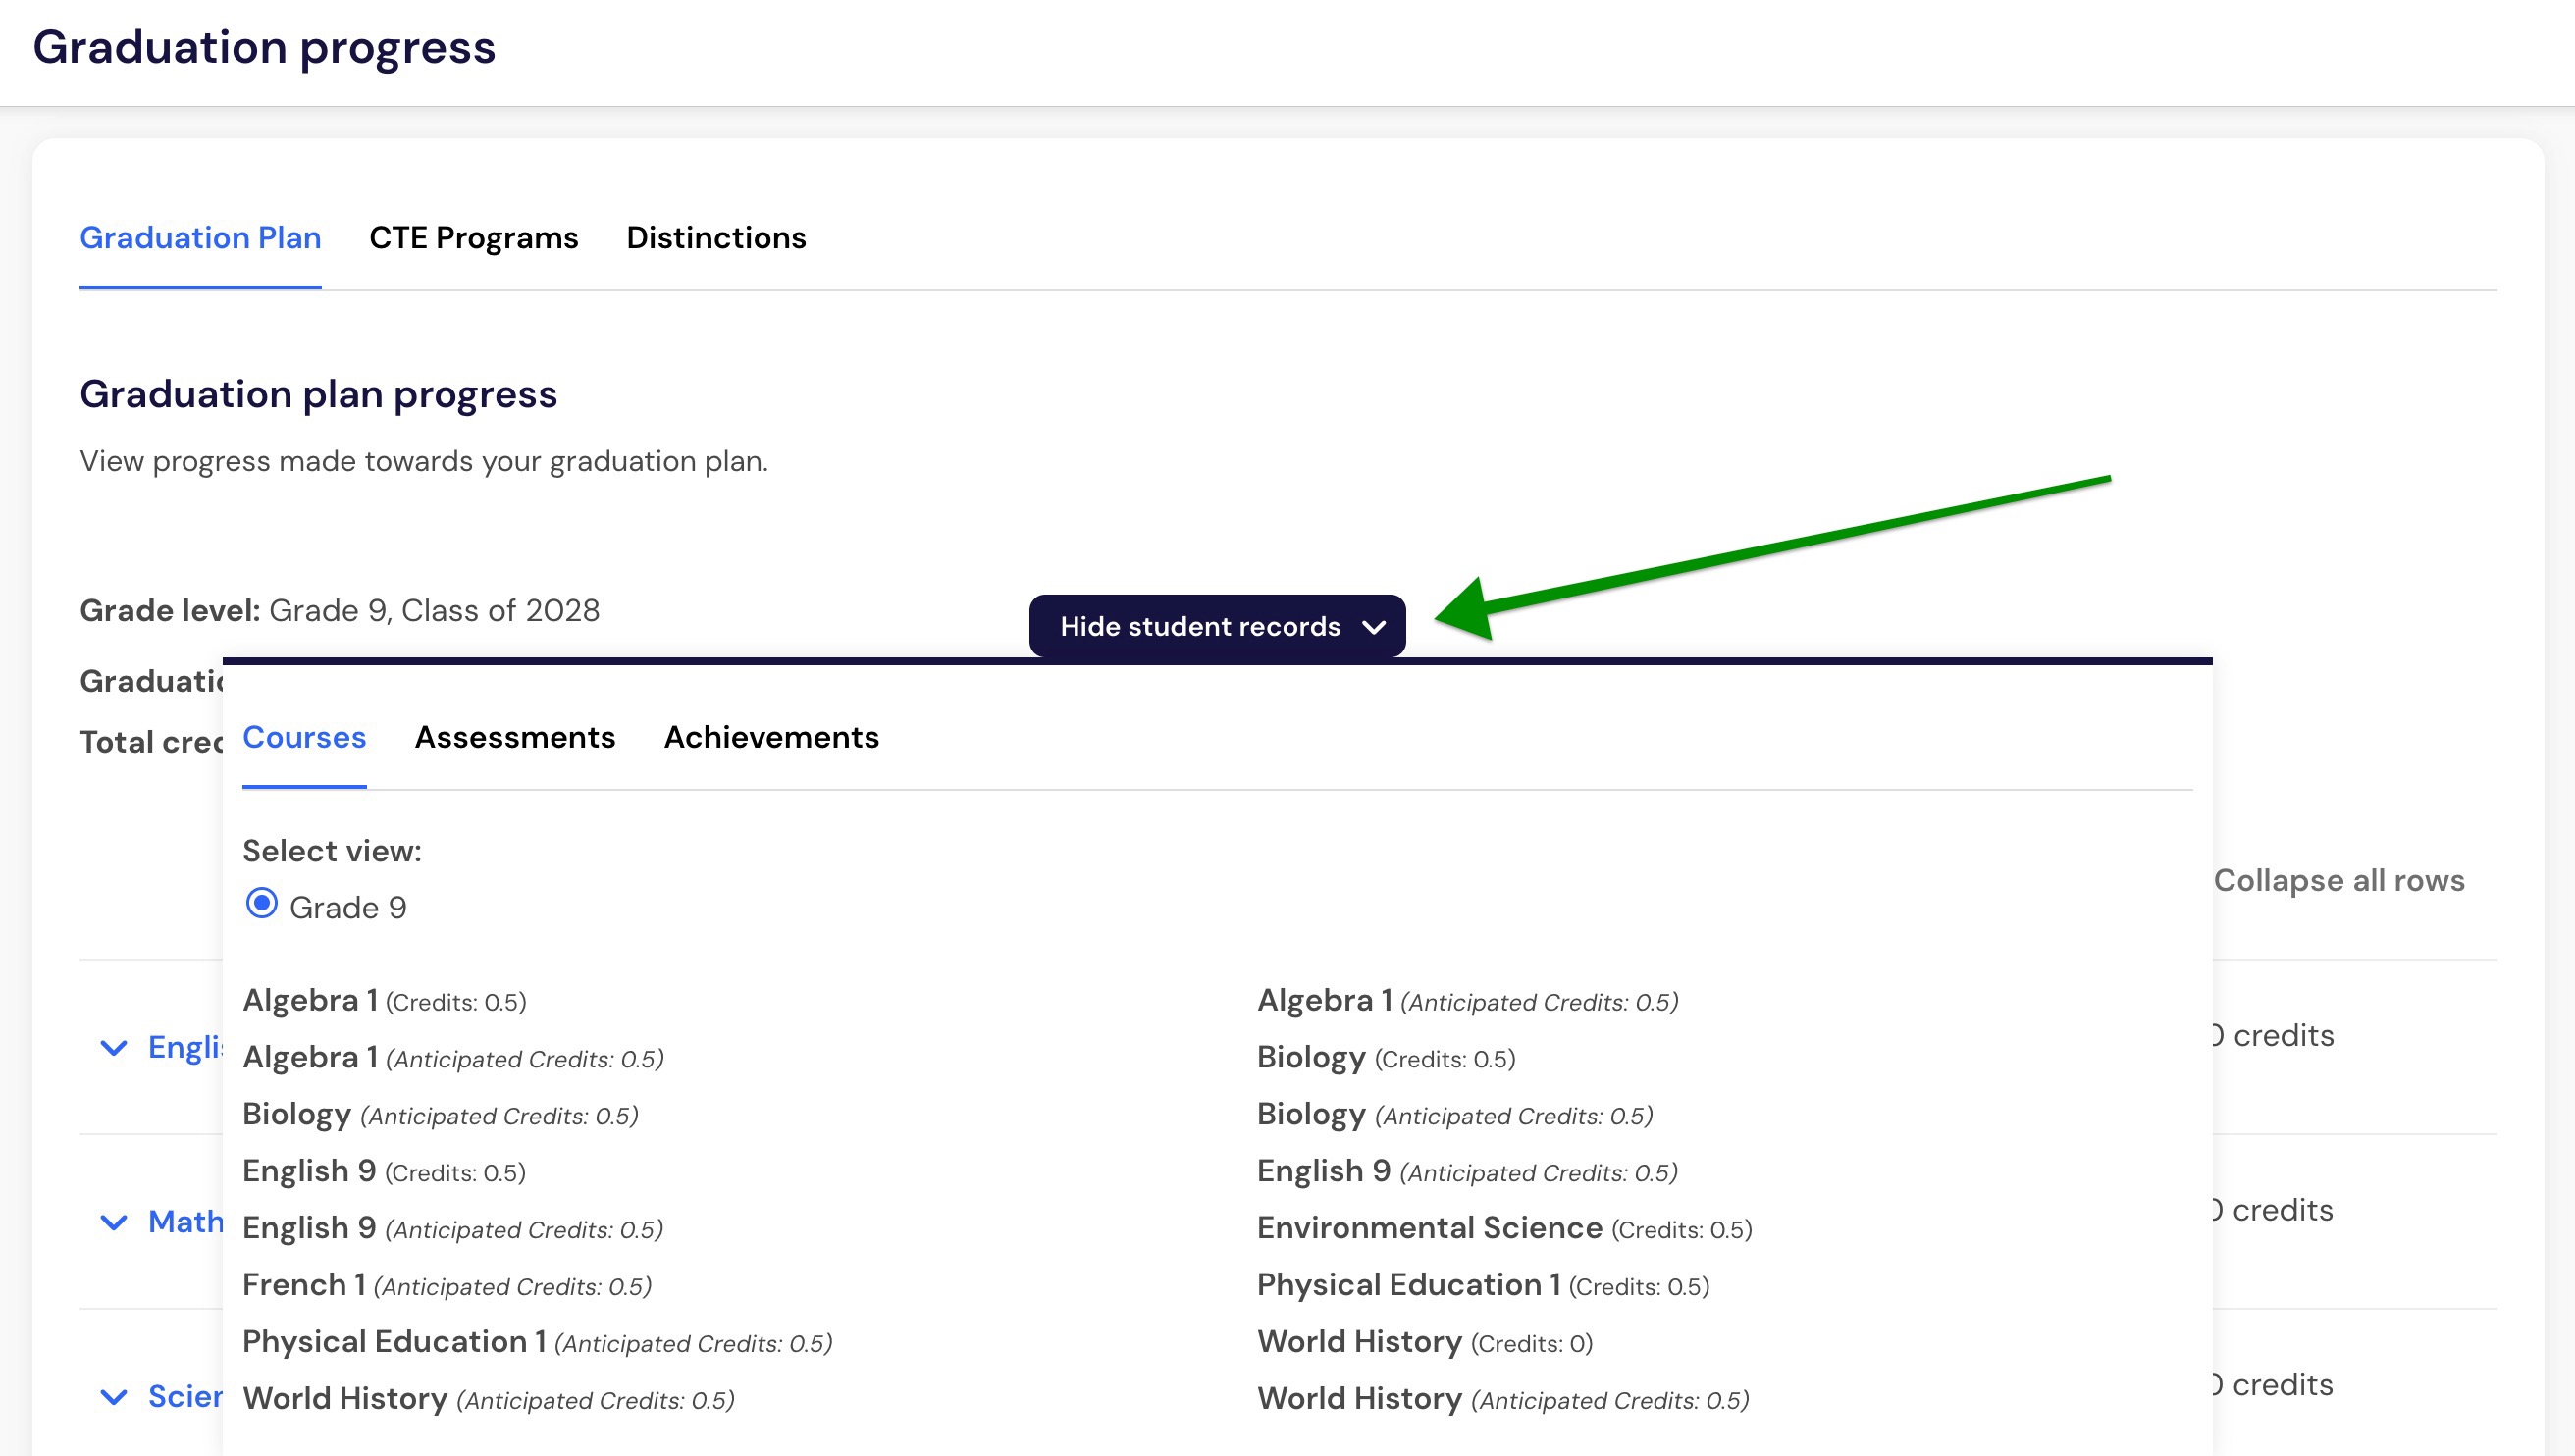Image resolution: width=2575 pixels, height=1456 pixels.
Task: Switch to the Courses tab
Action: coord(304,737)
